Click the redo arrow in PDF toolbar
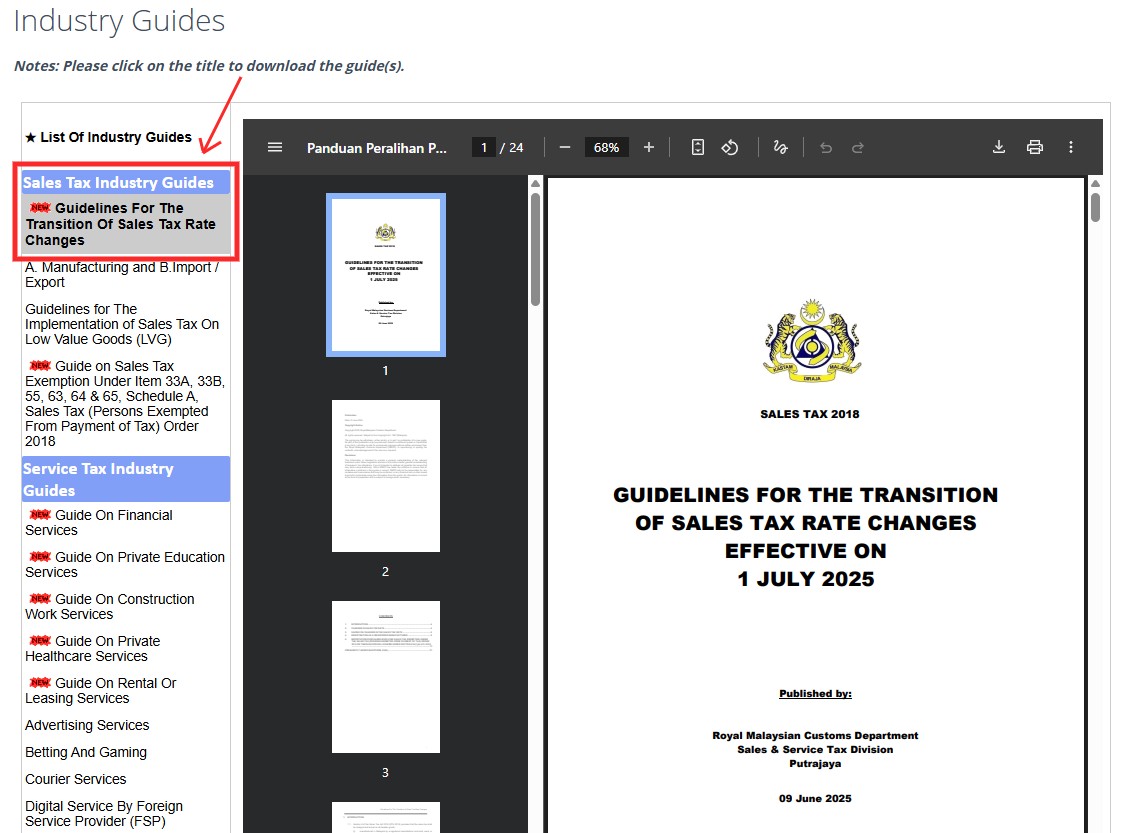The image size is (1123, 833). coord(858,147)
